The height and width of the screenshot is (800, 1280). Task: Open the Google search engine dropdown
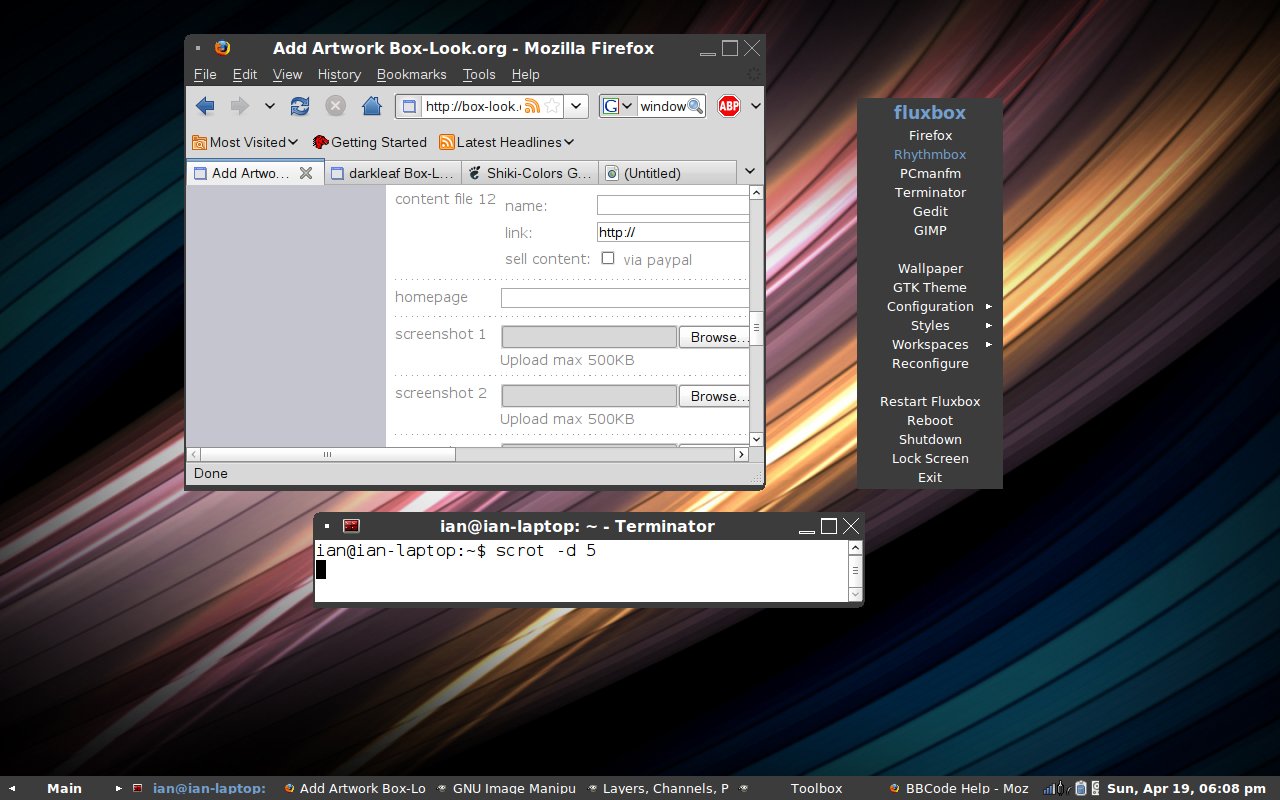618,106
